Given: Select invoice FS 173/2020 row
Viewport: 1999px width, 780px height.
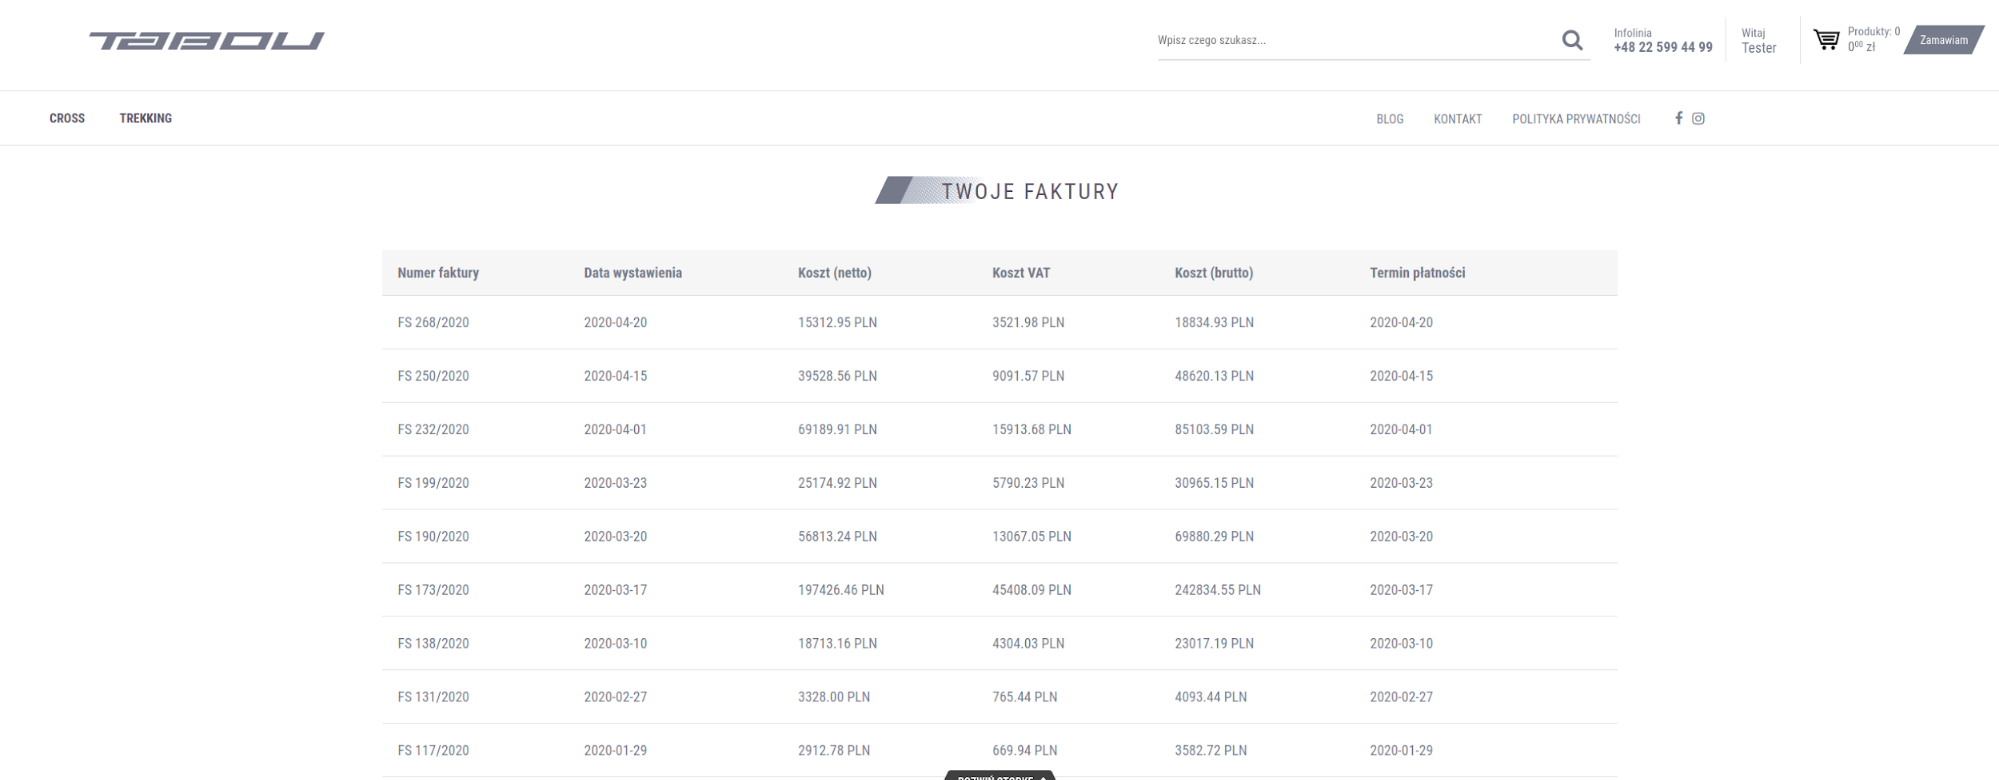Looking at the screenshot, I should point(433,590).
